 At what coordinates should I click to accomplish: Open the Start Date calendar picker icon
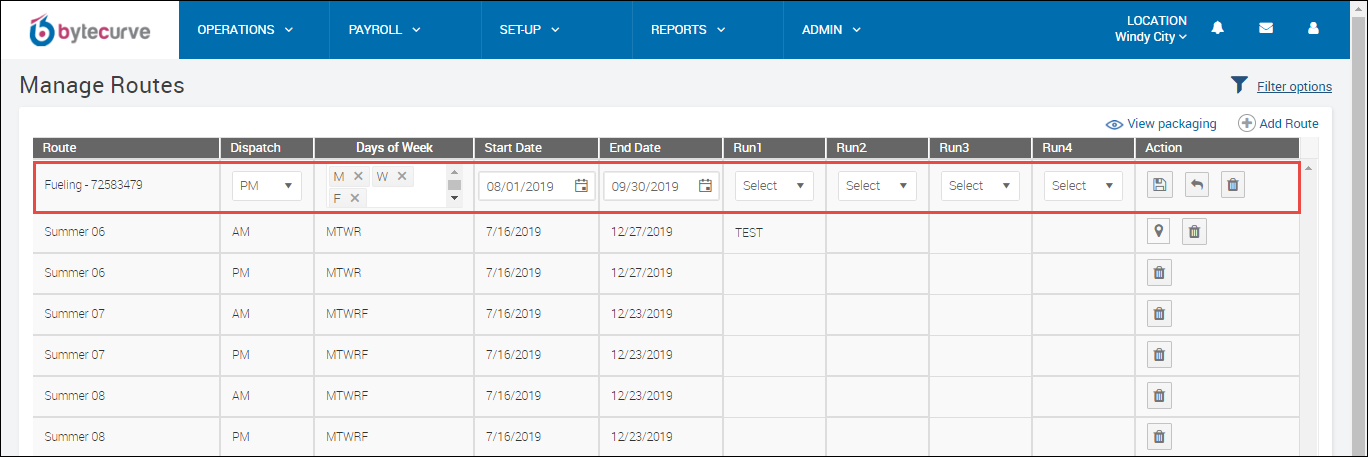tap(582, 186)
